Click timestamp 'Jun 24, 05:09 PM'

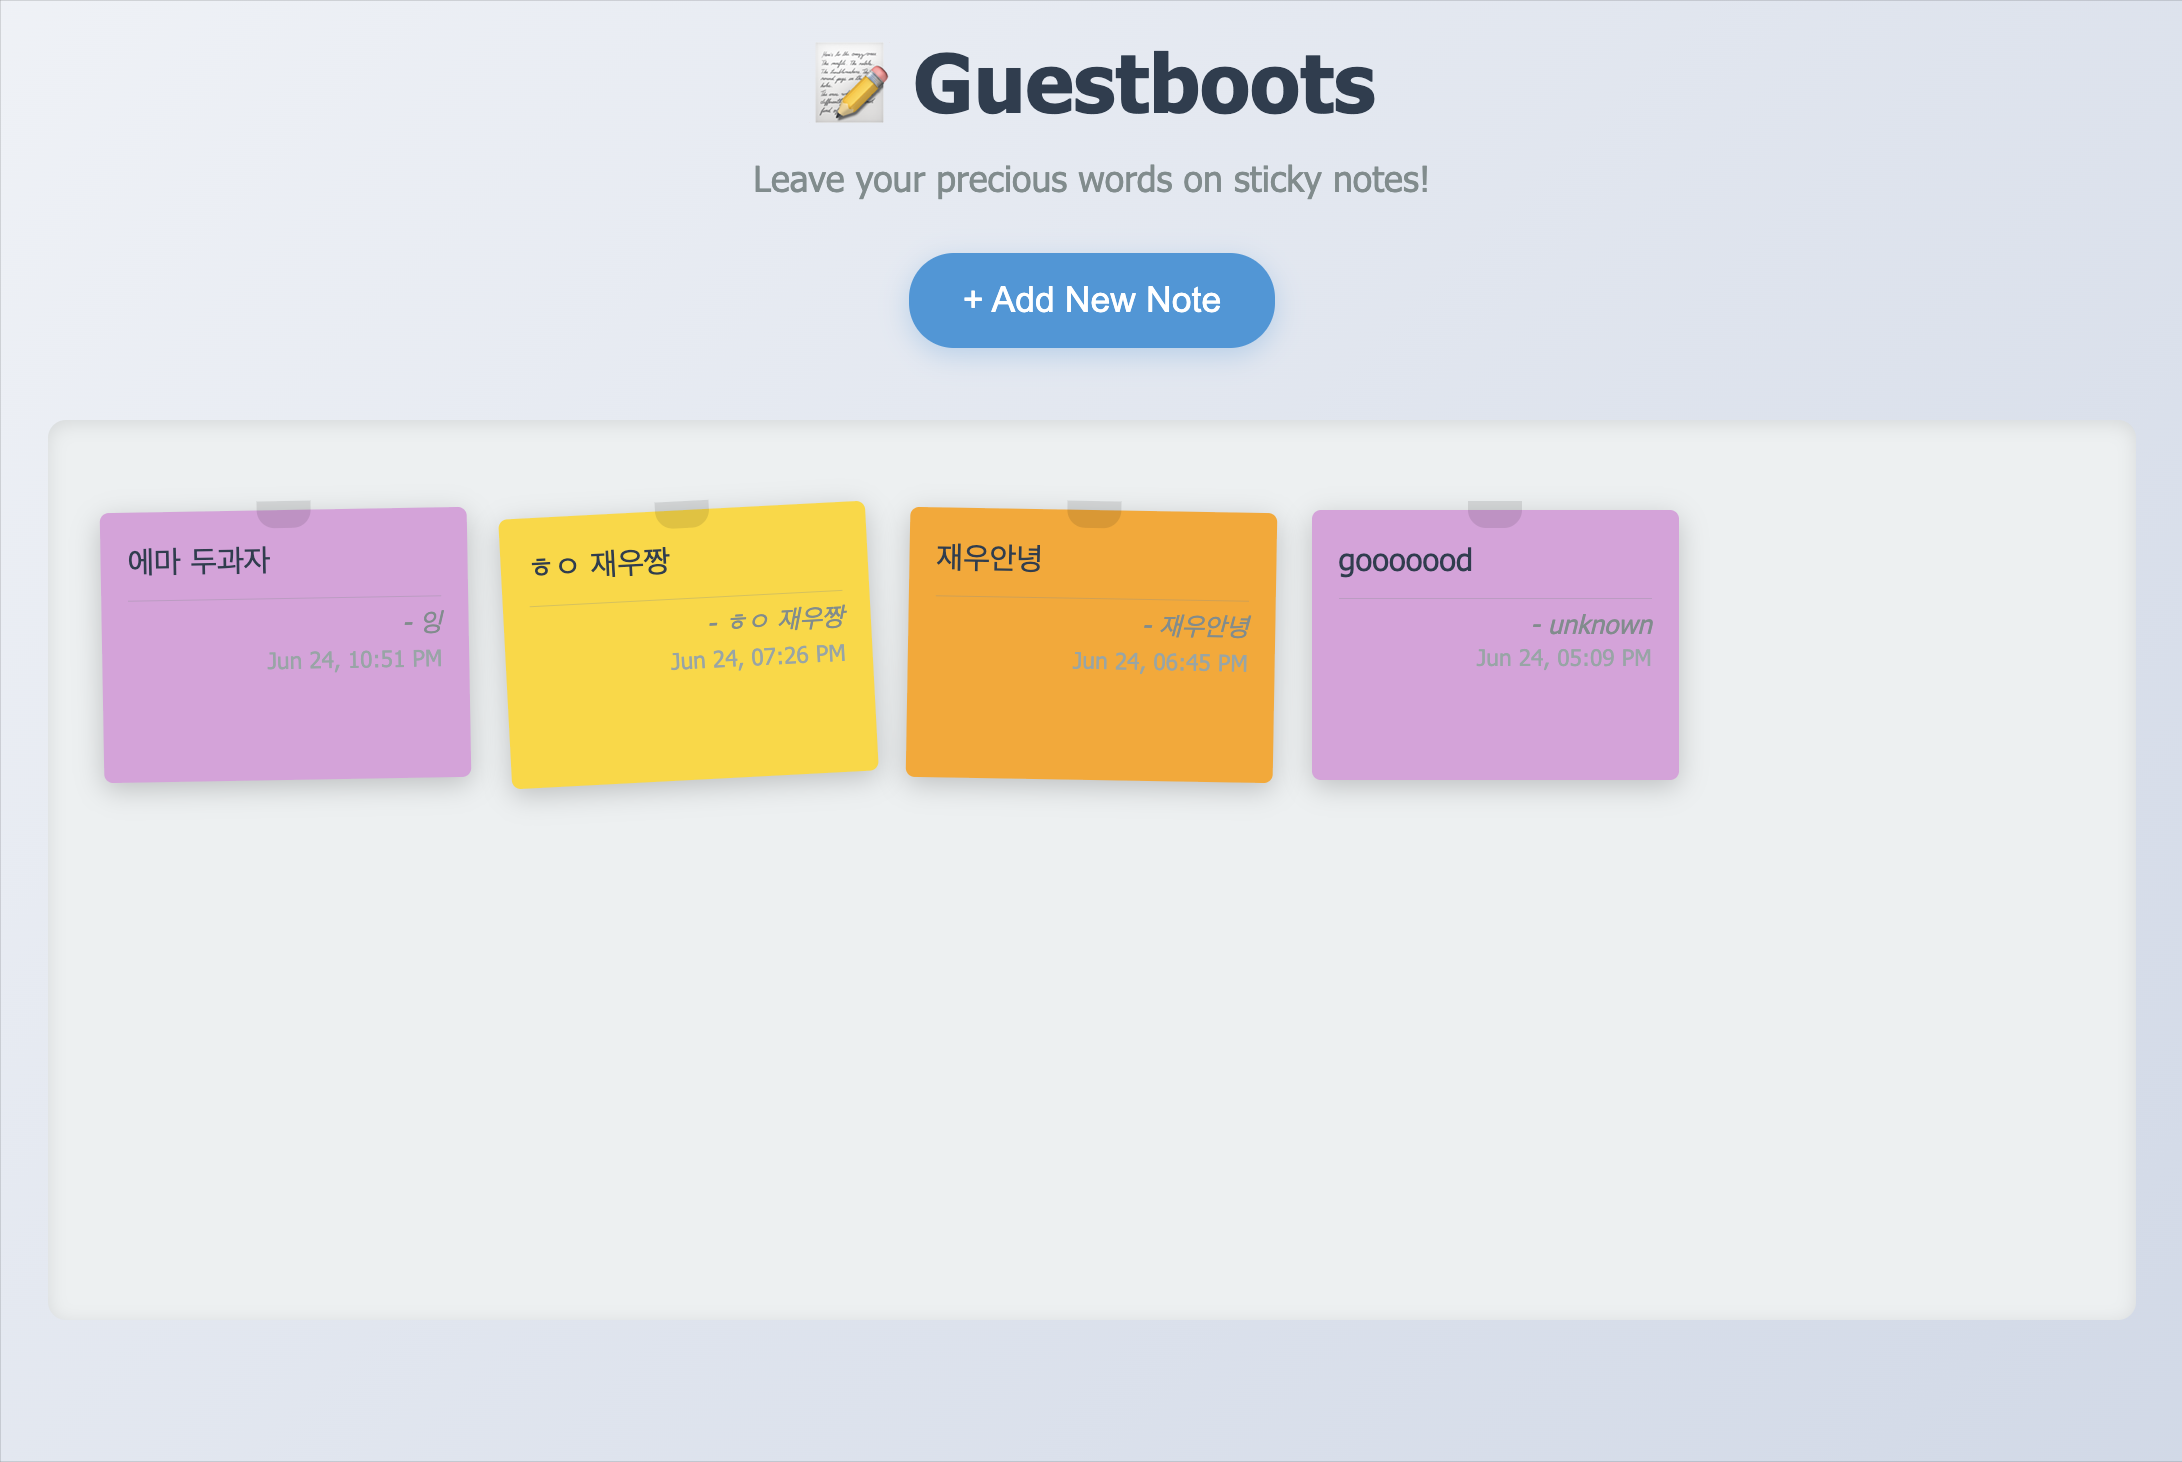[1564, 658]
